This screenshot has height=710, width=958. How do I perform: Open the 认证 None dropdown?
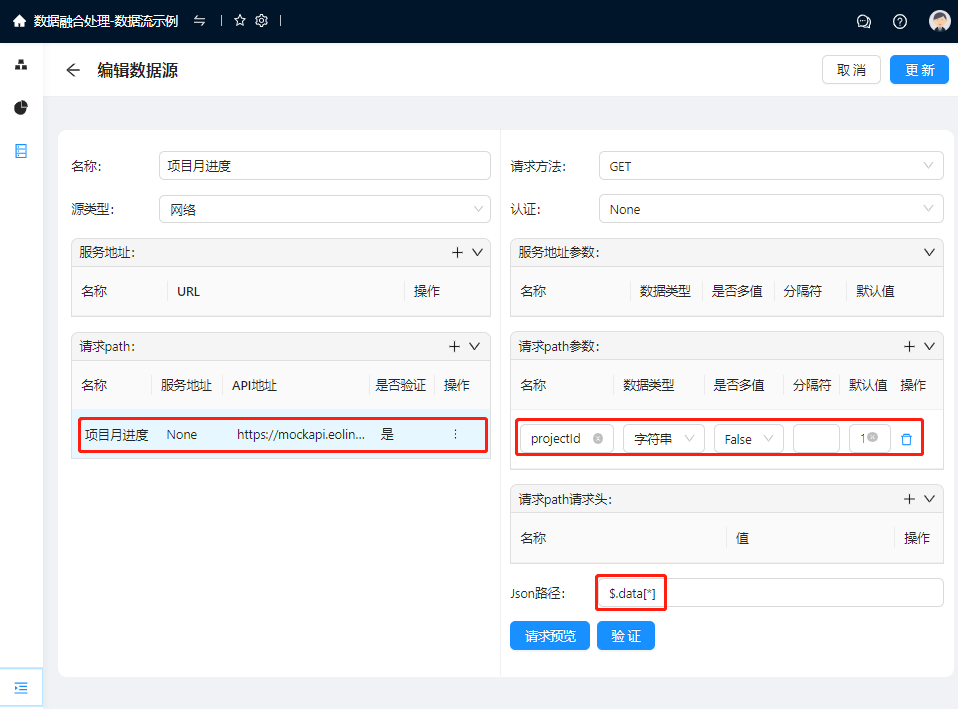(770, 209)
